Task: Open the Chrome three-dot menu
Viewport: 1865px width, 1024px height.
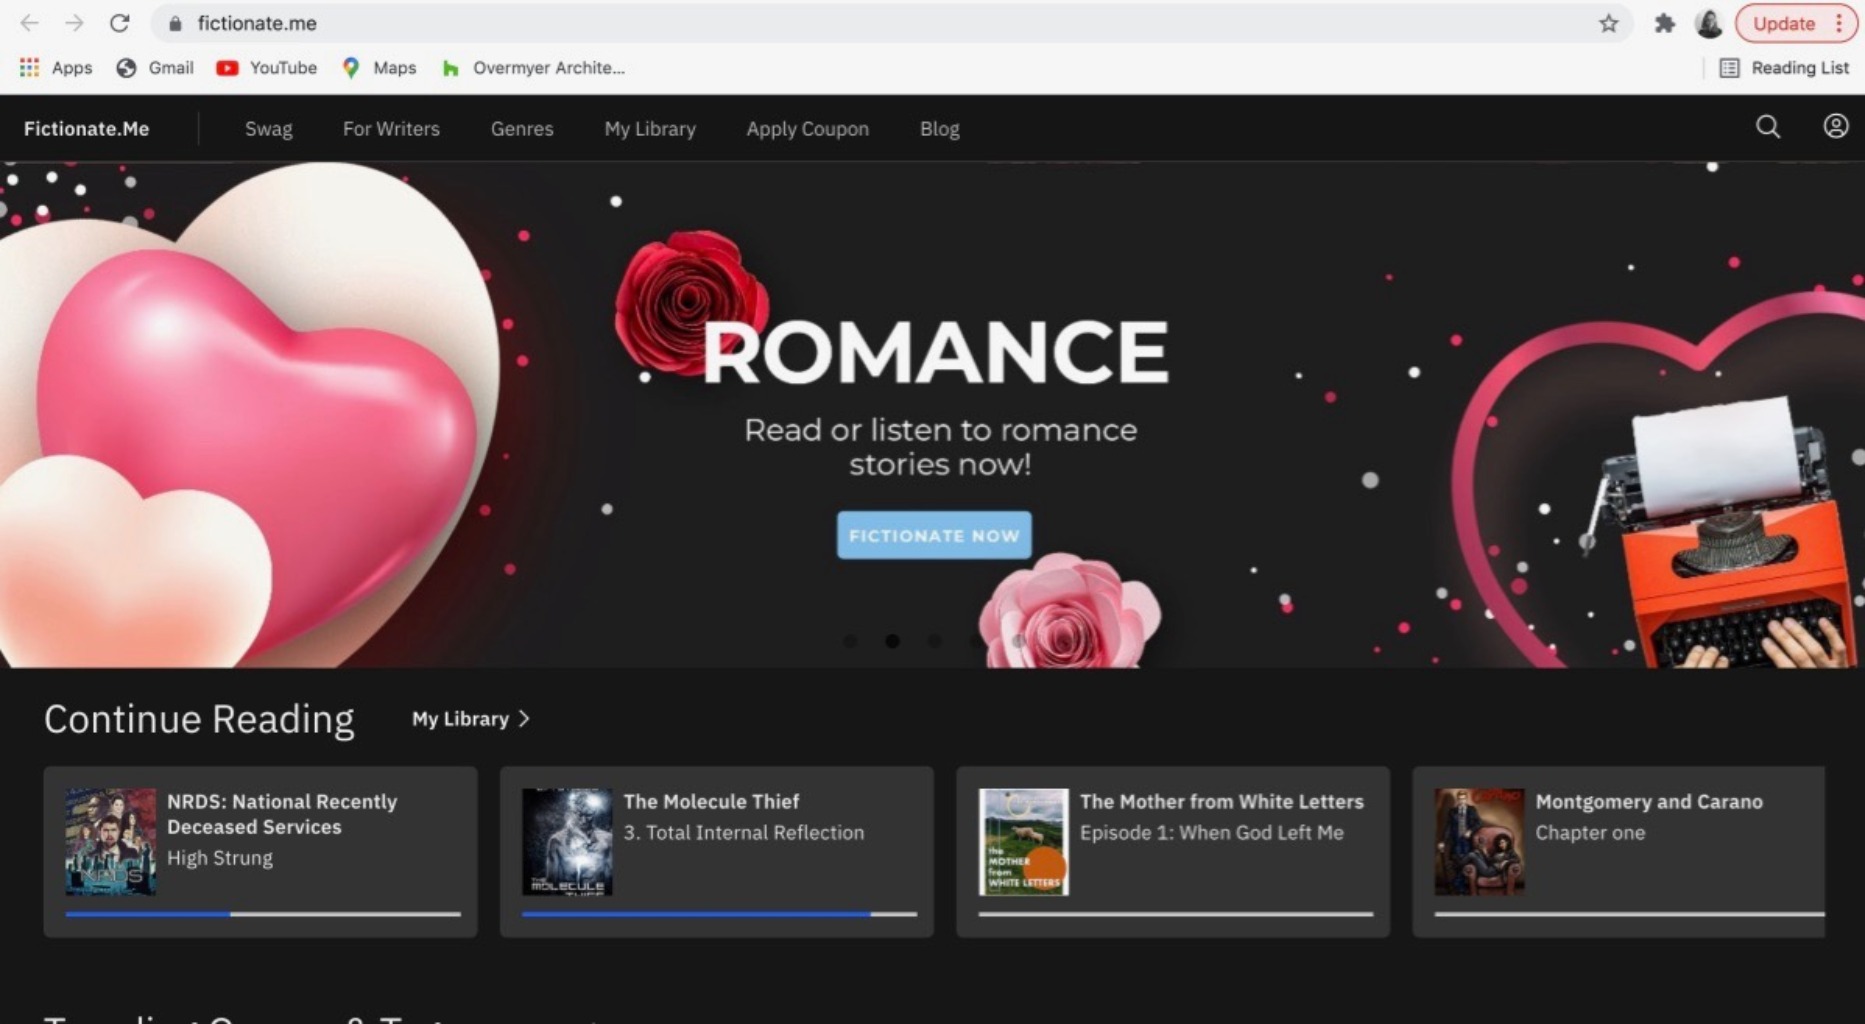Action: [x=1839, y=23]
